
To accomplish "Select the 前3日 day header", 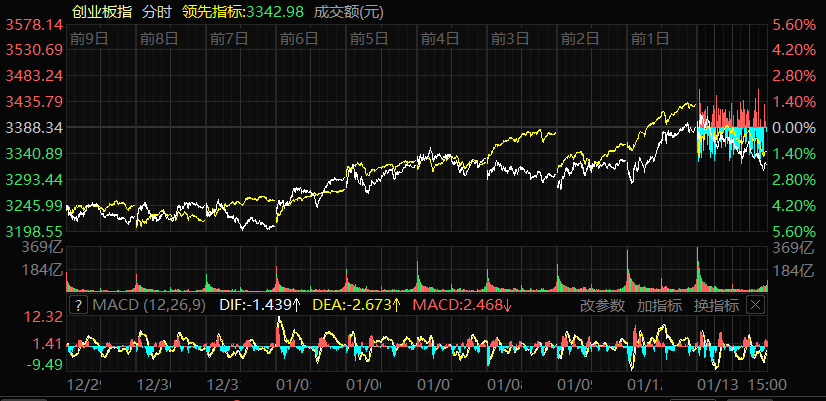I will pyautogui.click(x=510, y=39).
